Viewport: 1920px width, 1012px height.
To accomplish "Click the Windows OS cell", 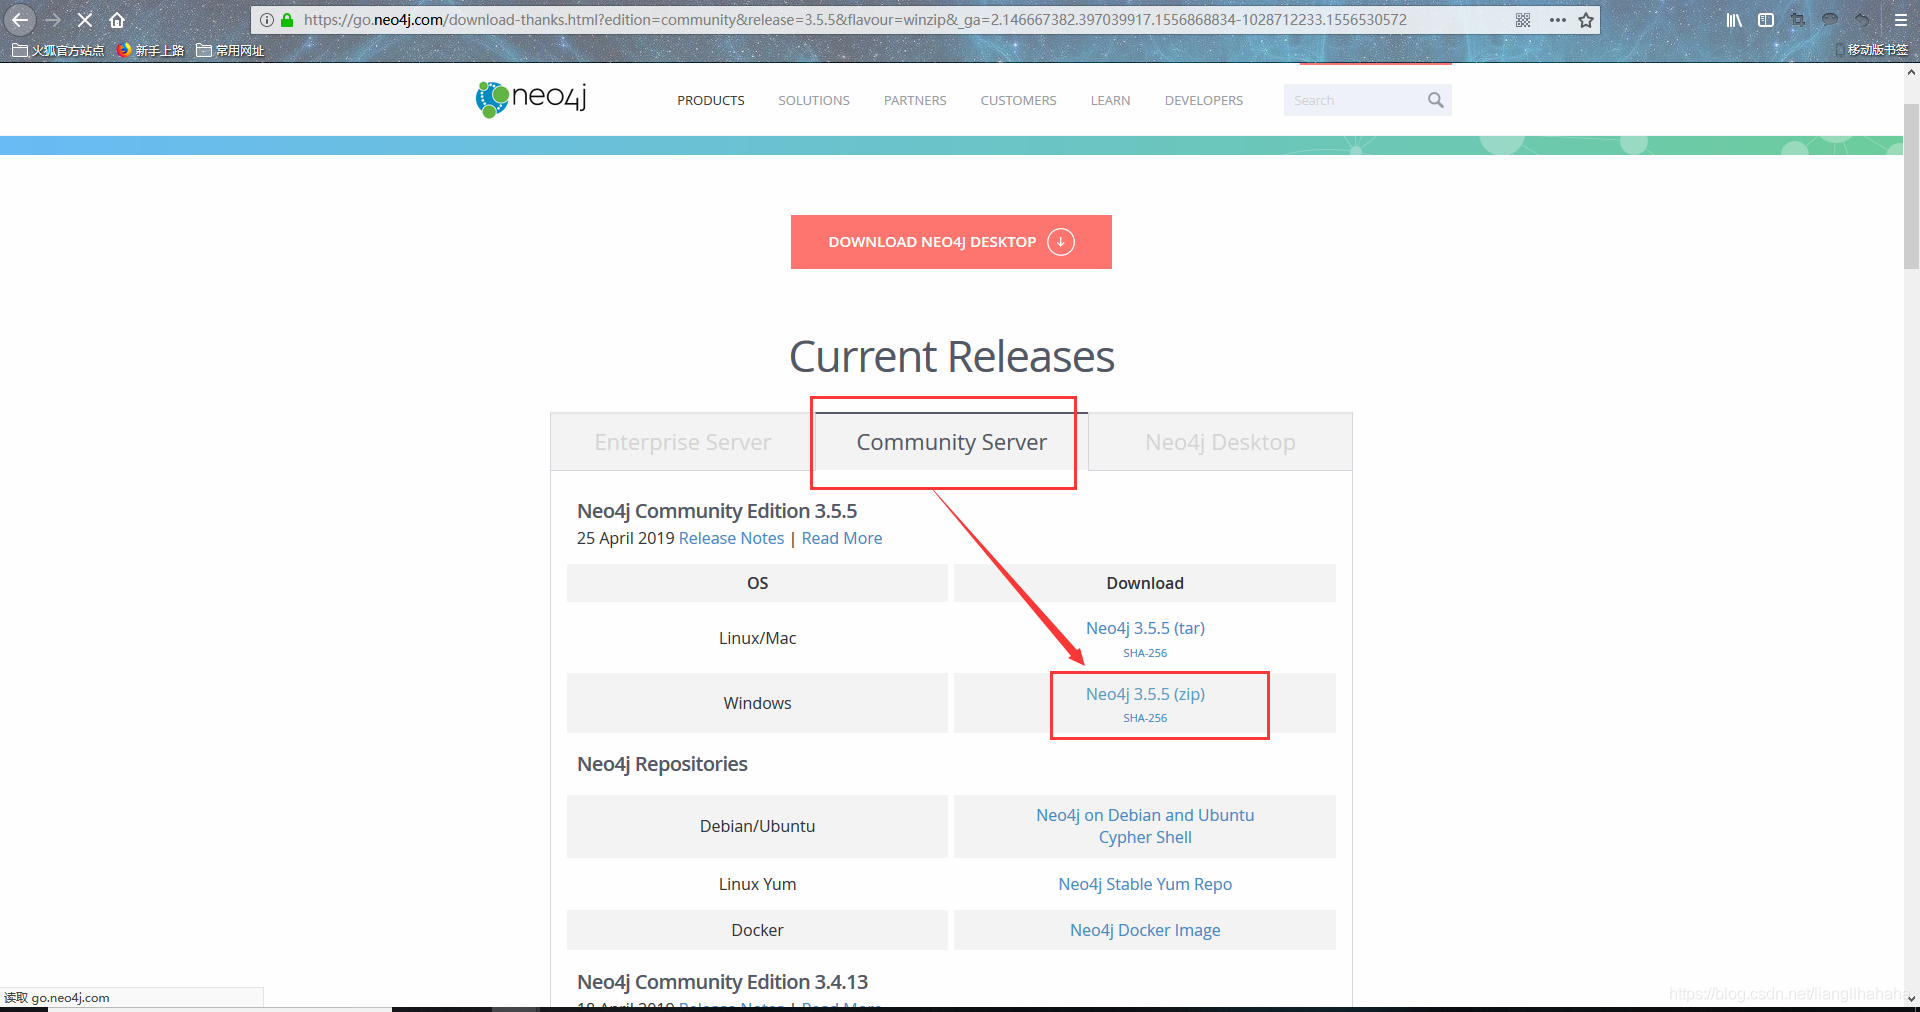I will 757,703.
